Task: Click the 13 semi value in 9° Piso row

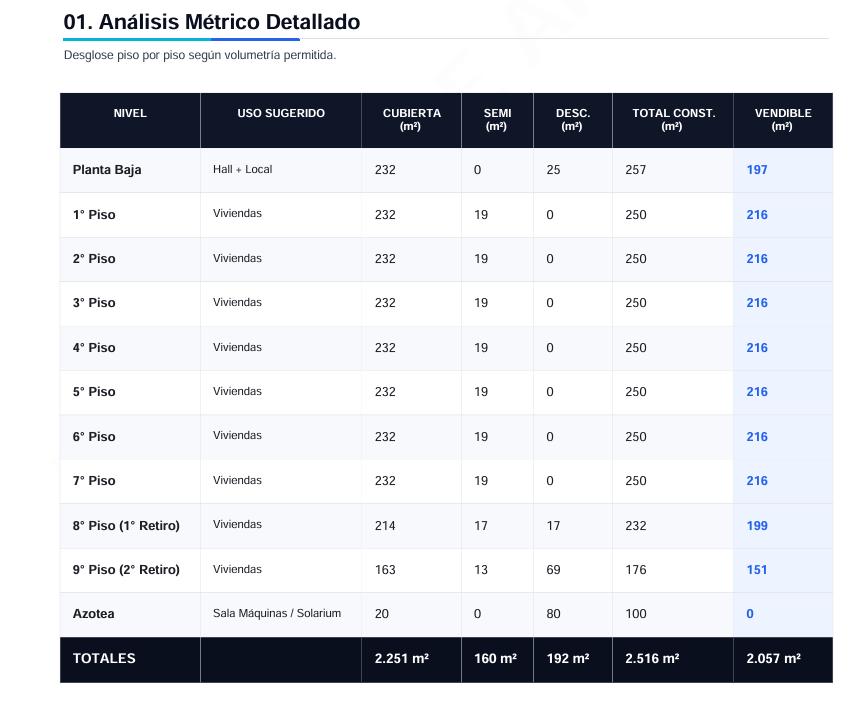Action: tap(480, 569)
